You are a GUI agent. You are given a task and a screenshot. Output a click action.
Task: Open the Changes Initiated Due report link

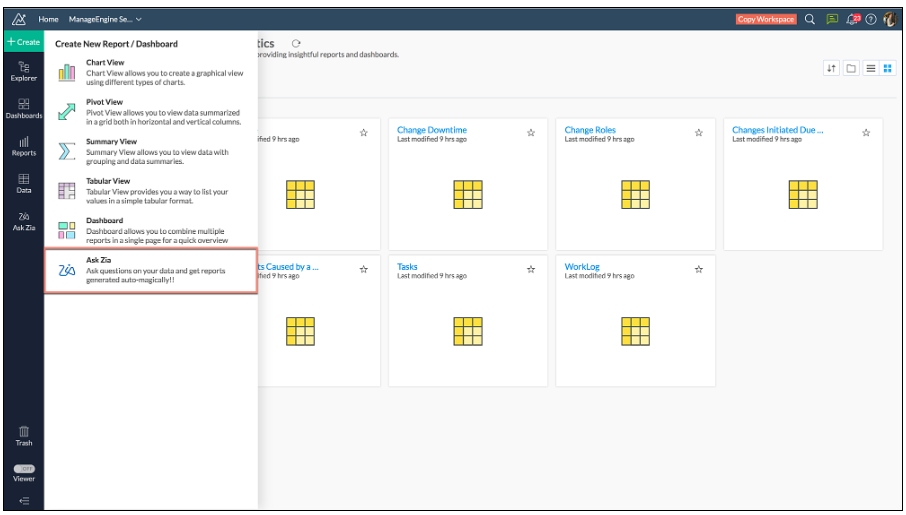pos(777,130)
